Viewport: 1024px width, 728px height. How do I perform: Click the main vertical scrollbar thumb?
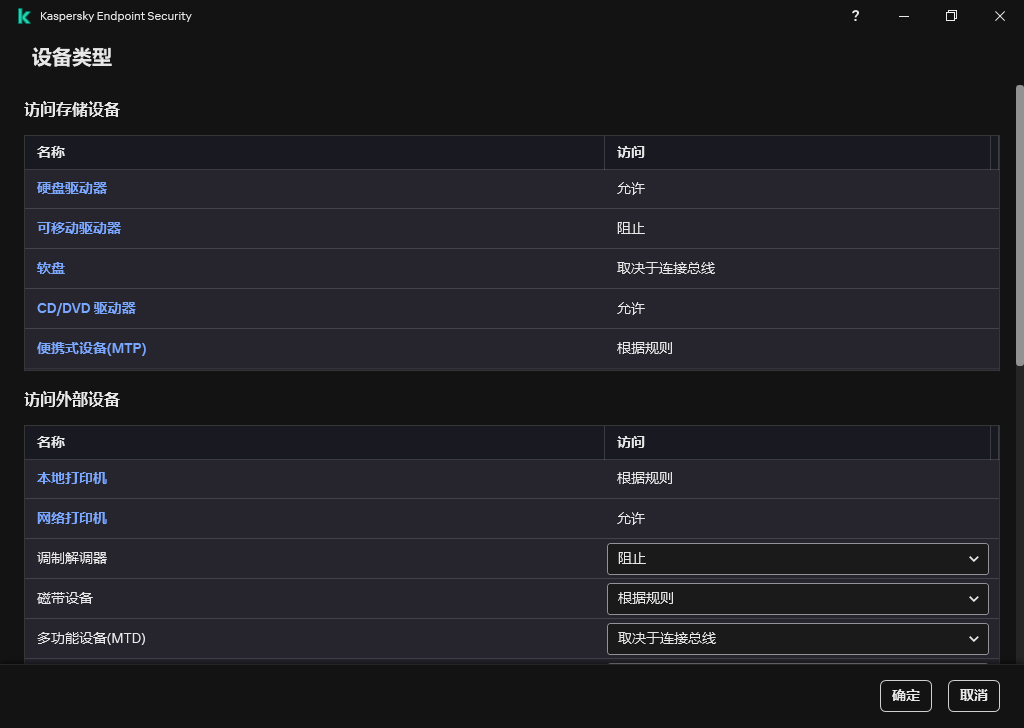1019,225
